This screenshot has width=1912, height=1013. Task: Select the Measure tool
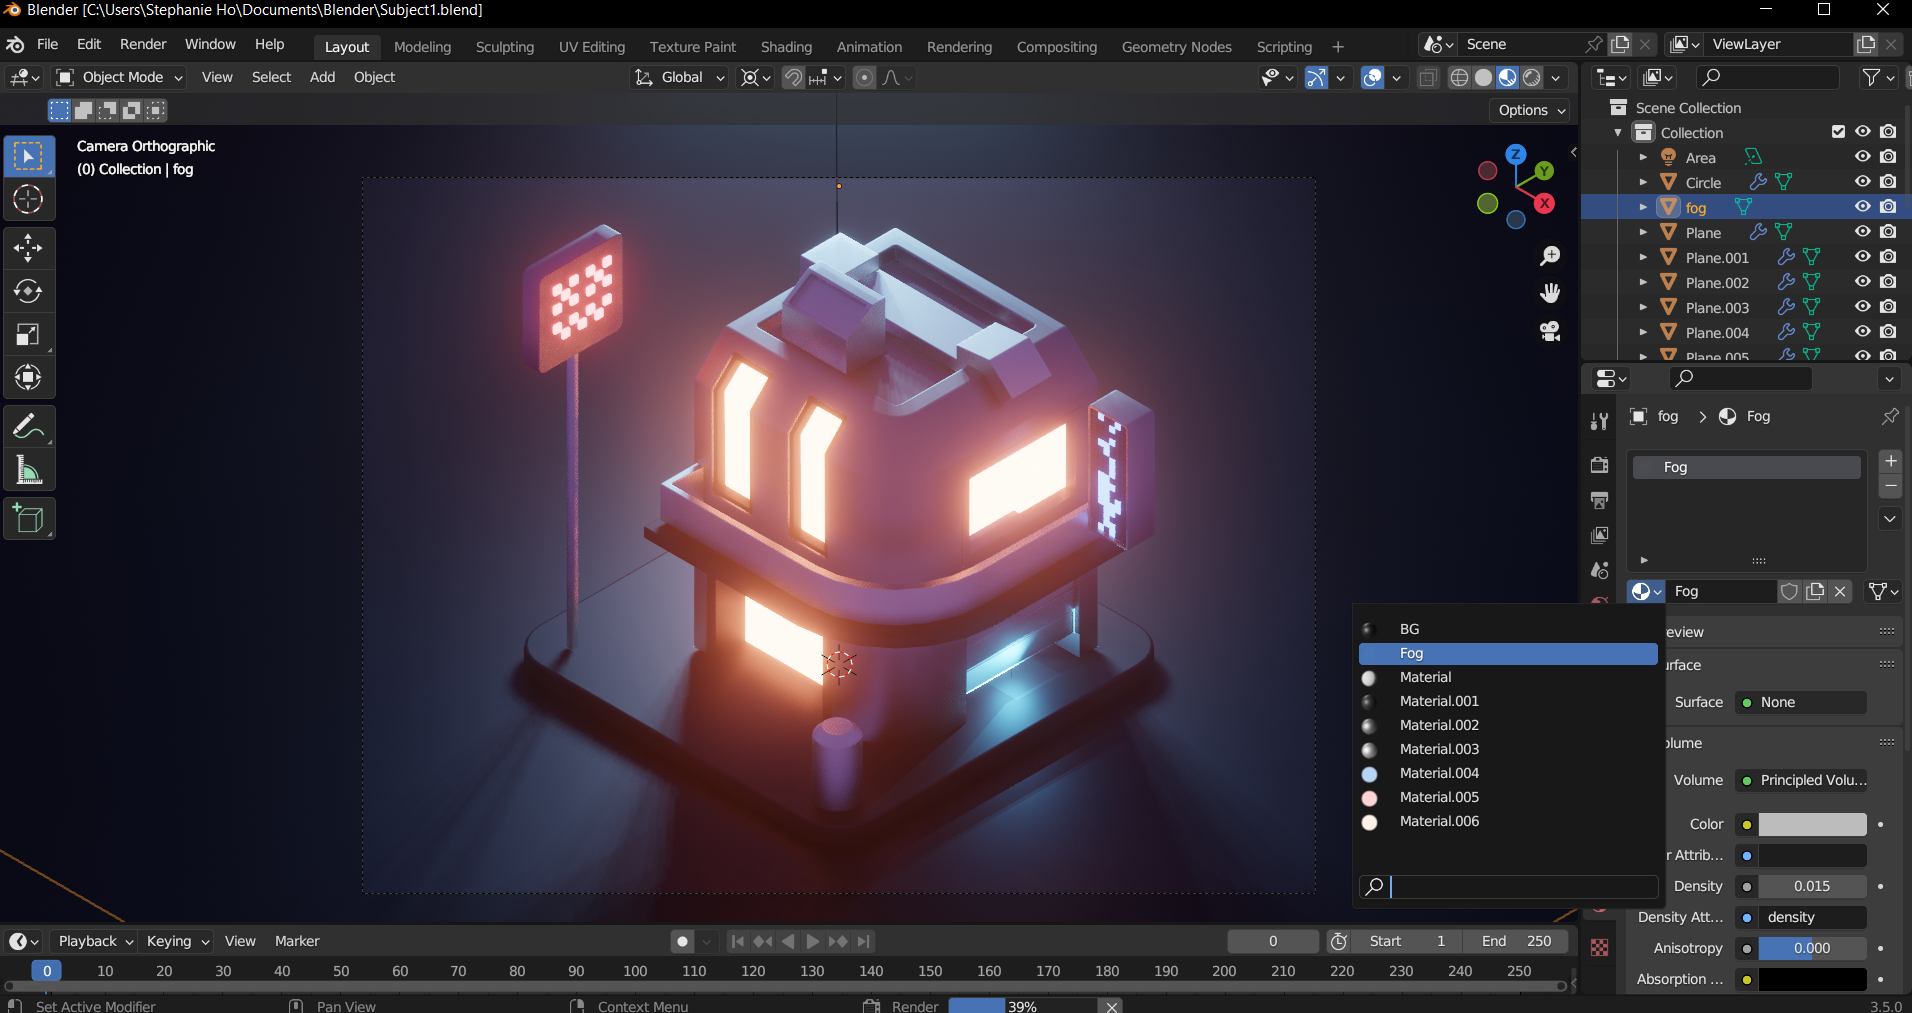pos(28,470)
